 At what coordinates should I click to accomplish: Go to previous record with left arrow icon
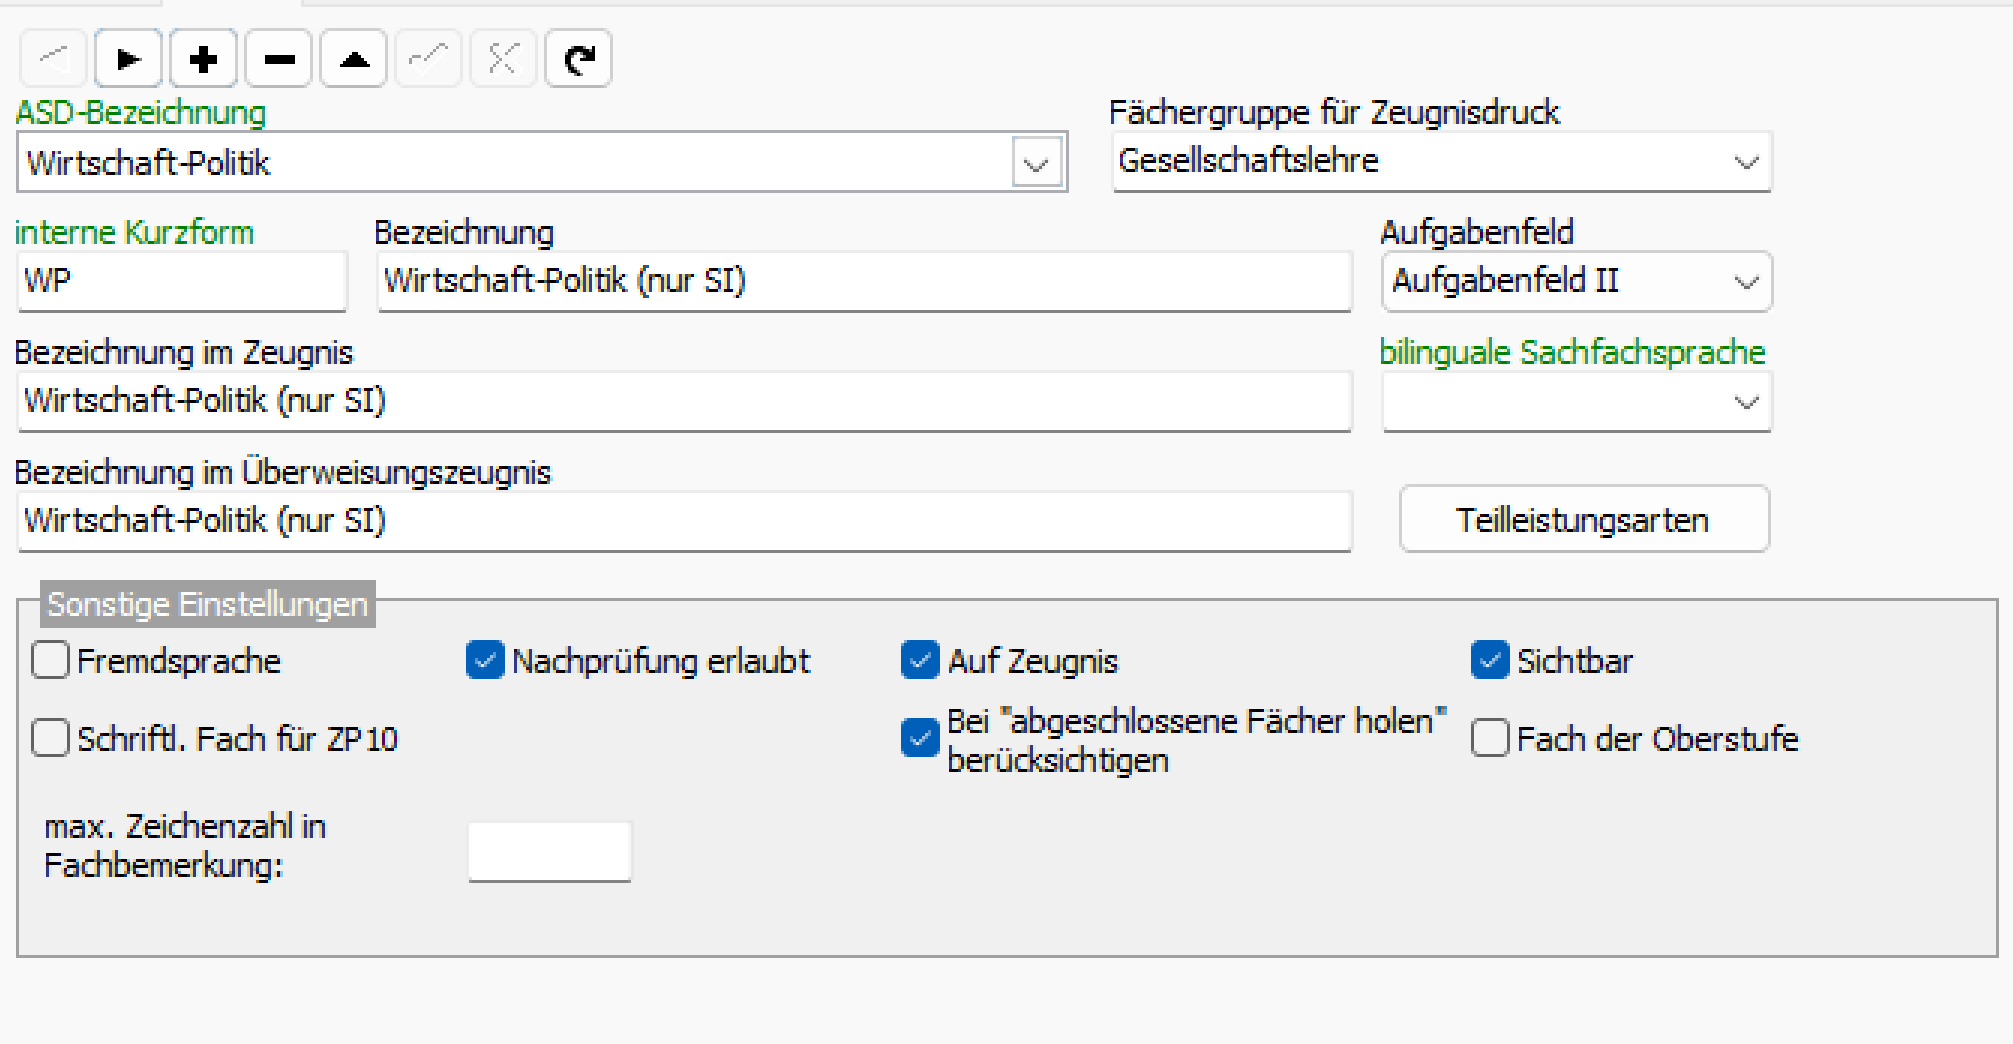coord(53,59)
